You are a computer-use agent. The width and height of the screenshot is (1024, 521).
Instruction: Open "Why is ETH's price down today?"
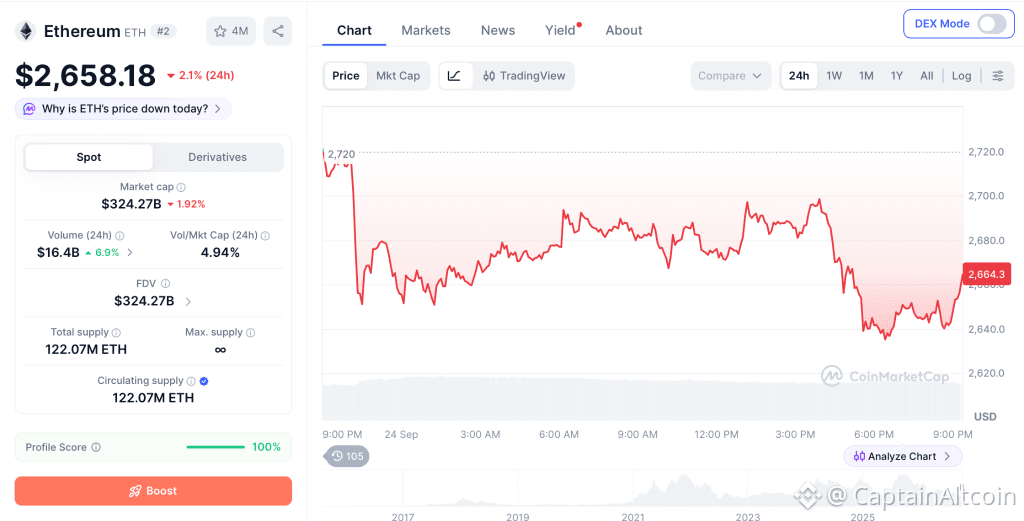[123, 109]
